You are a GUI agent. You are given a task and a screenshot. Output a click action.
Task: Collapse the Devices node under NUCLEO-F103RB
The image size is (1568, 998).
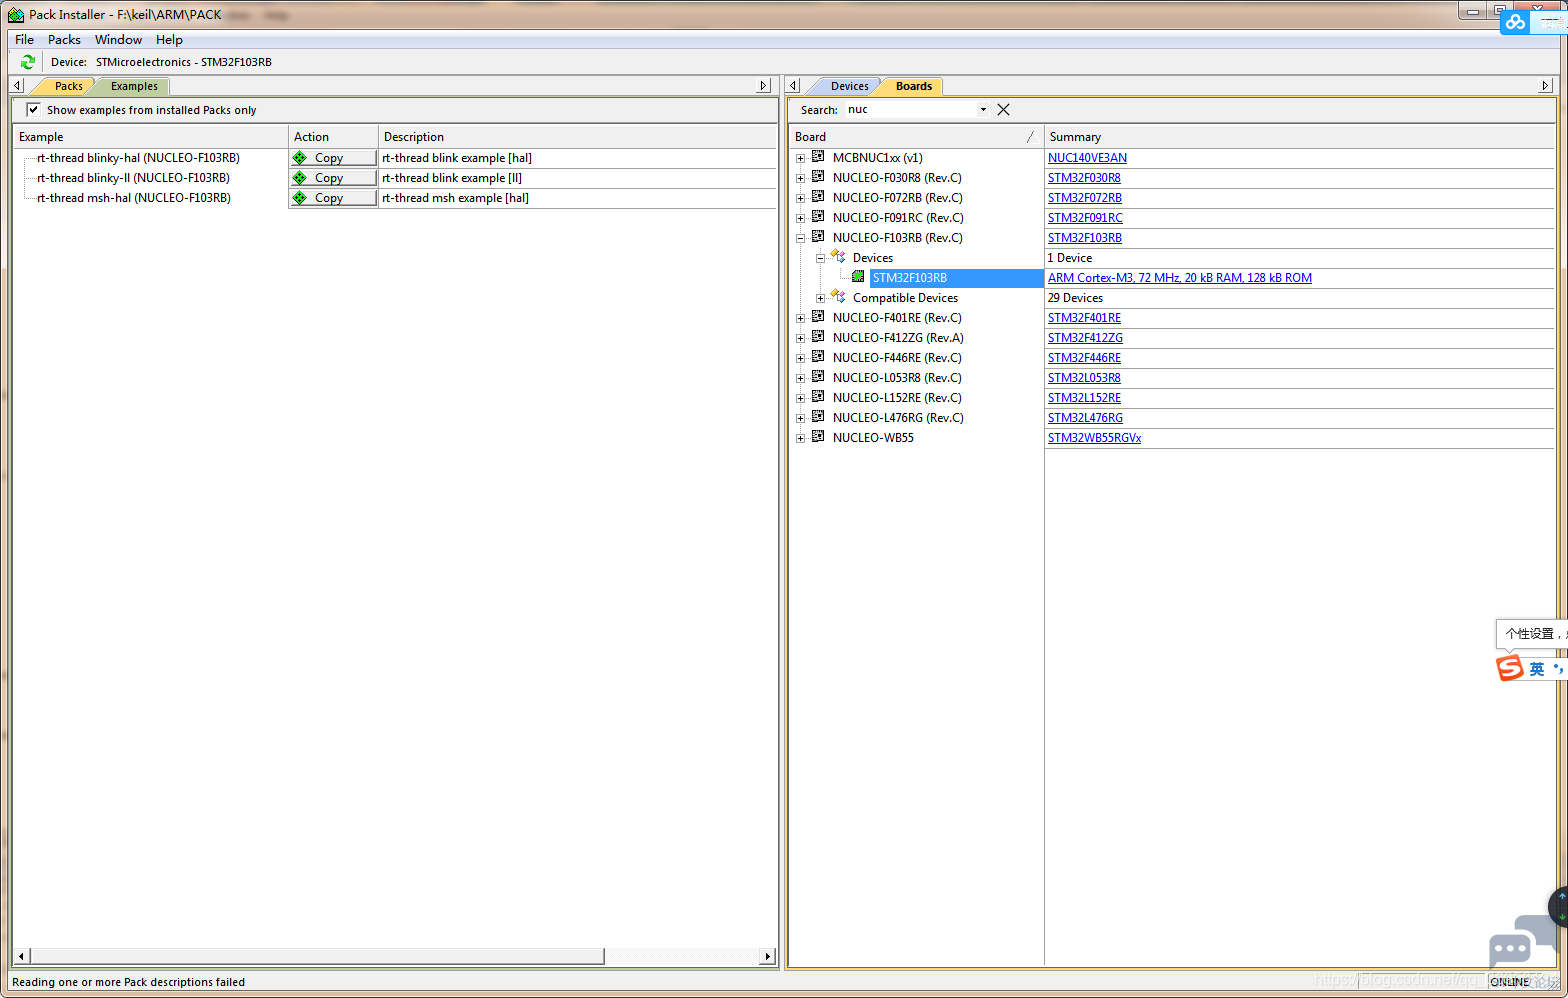[820, 258]
